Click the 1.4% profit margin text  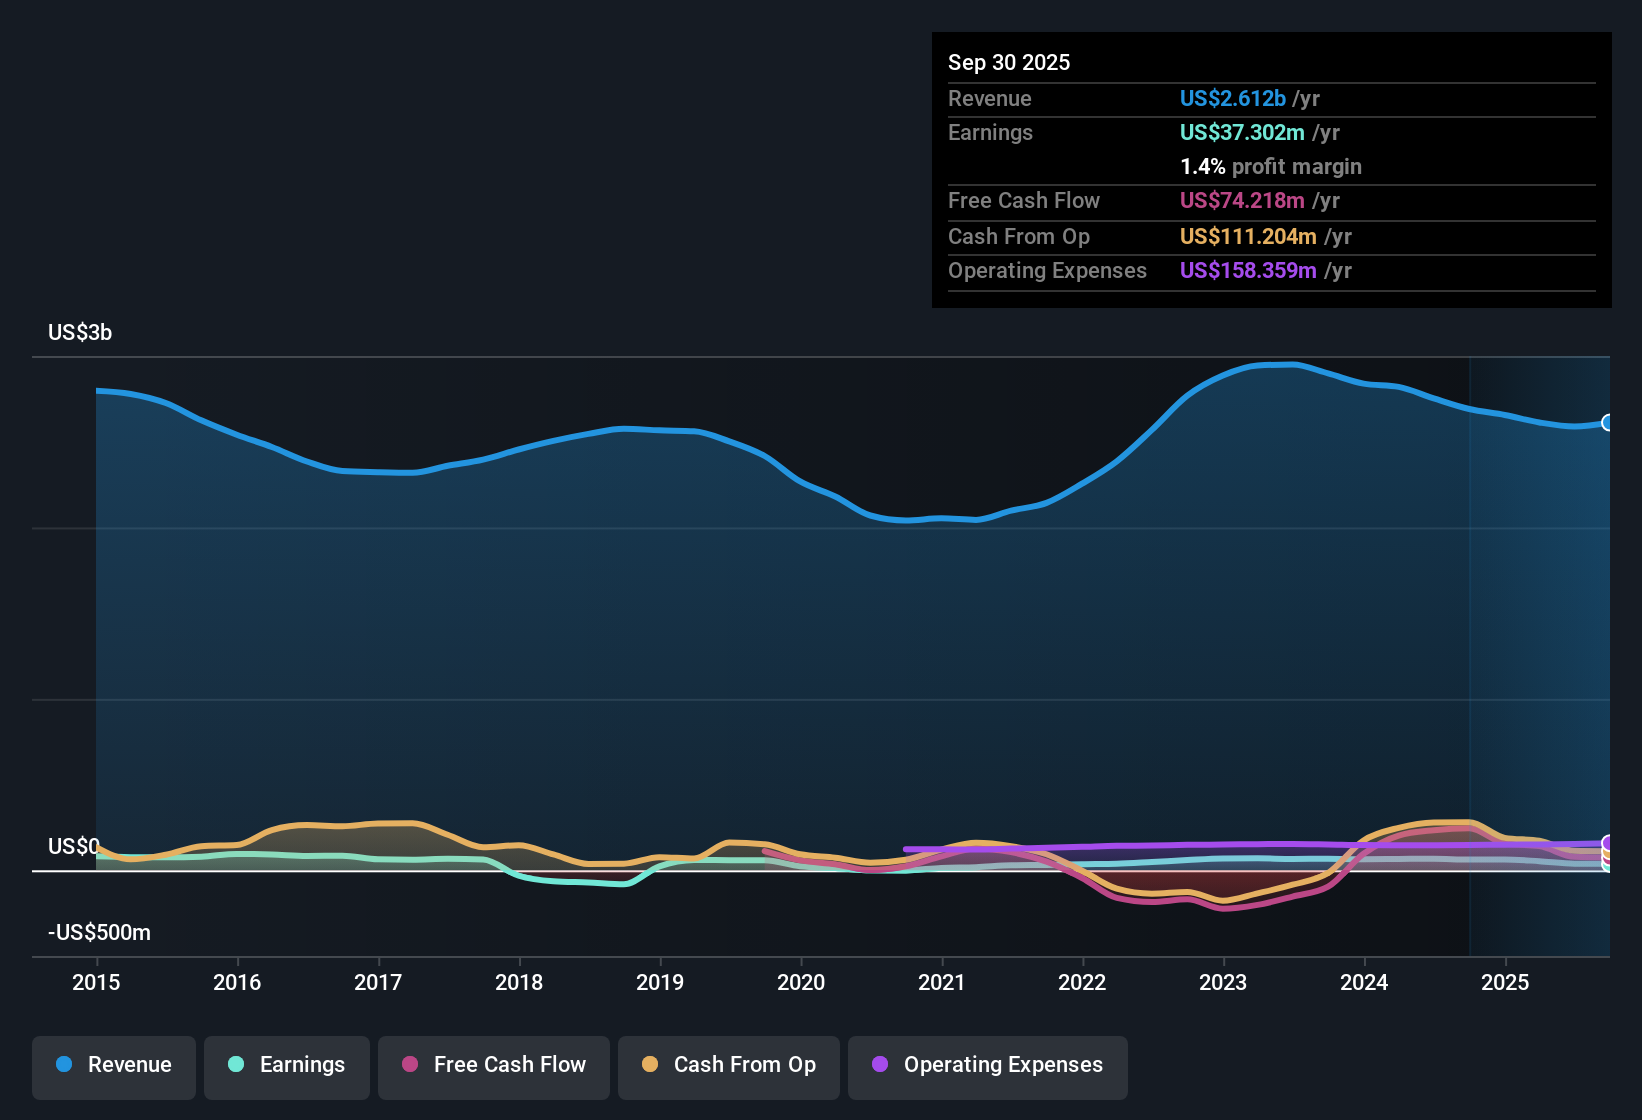pyautogui.click(x=1271, y=167)
